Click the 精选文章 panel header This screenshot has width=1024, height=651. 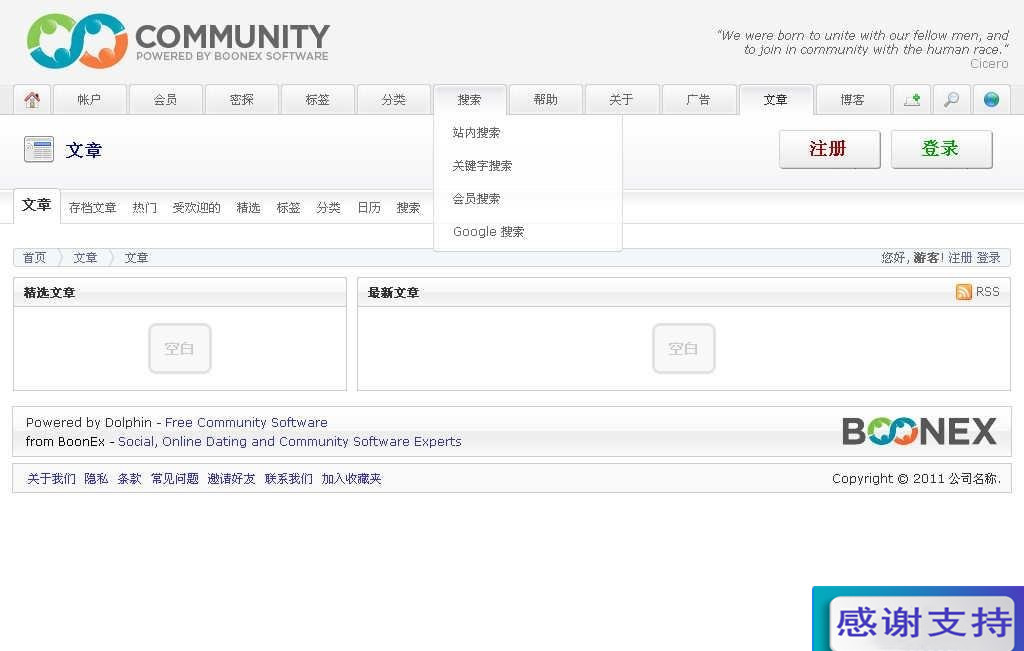tap(180, 293)
